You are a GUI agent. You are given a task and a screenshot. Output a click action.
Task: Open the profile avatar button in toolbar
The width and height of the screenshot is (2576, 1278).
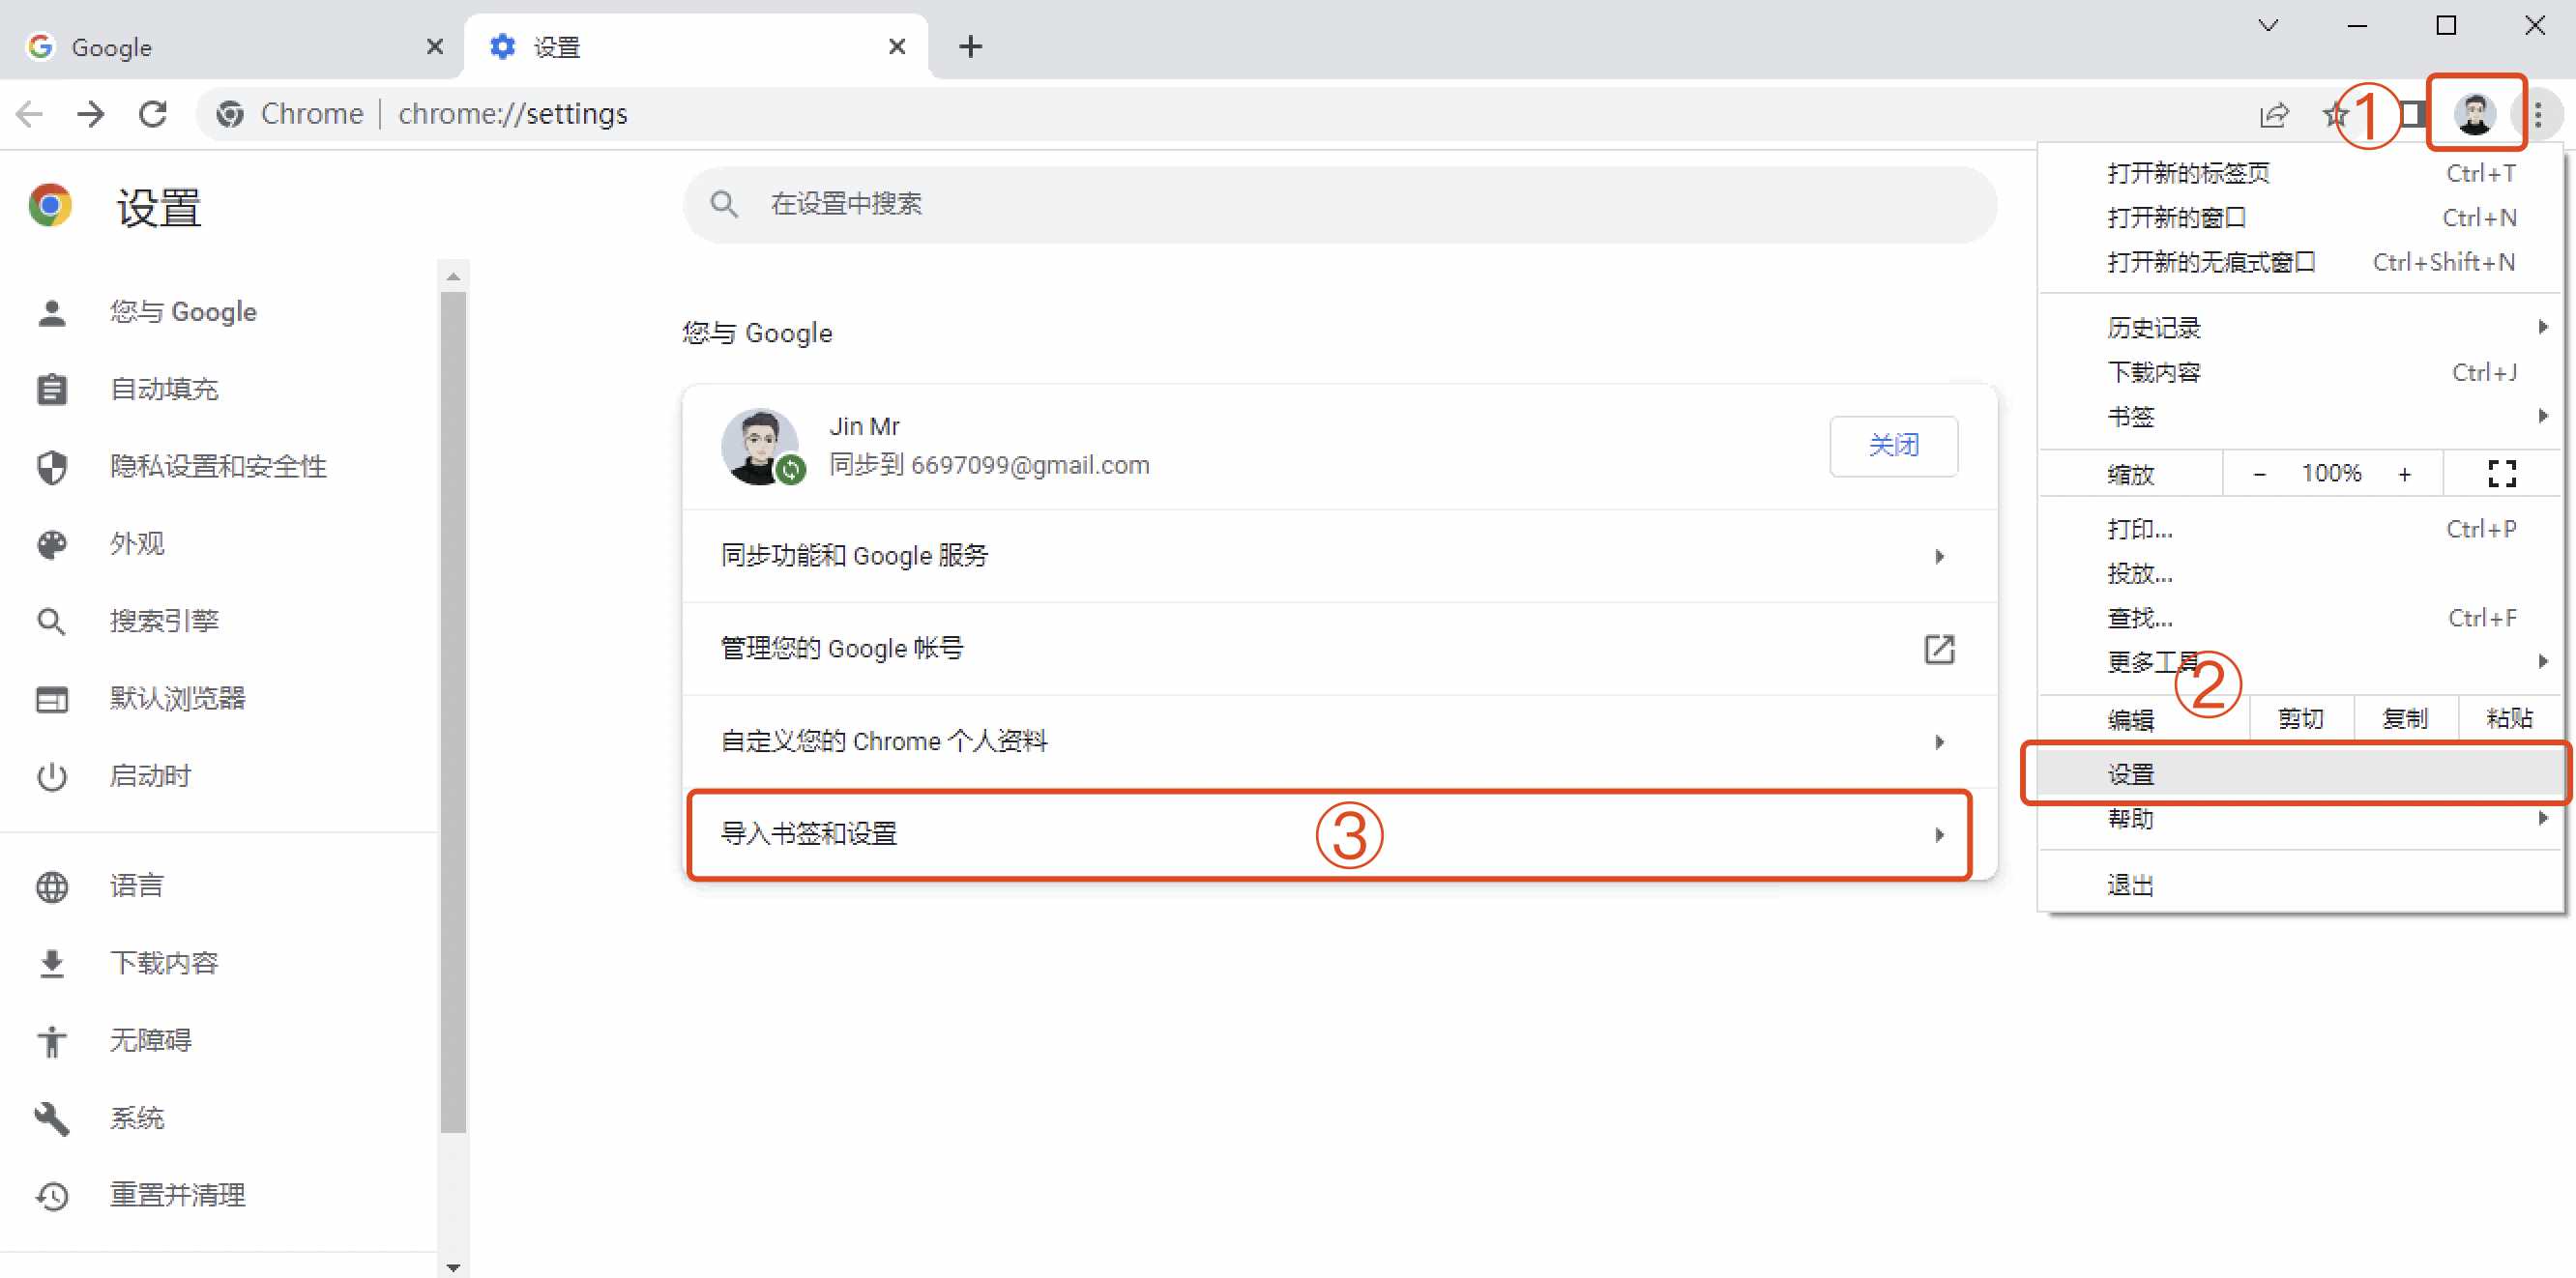[2475, 114]
